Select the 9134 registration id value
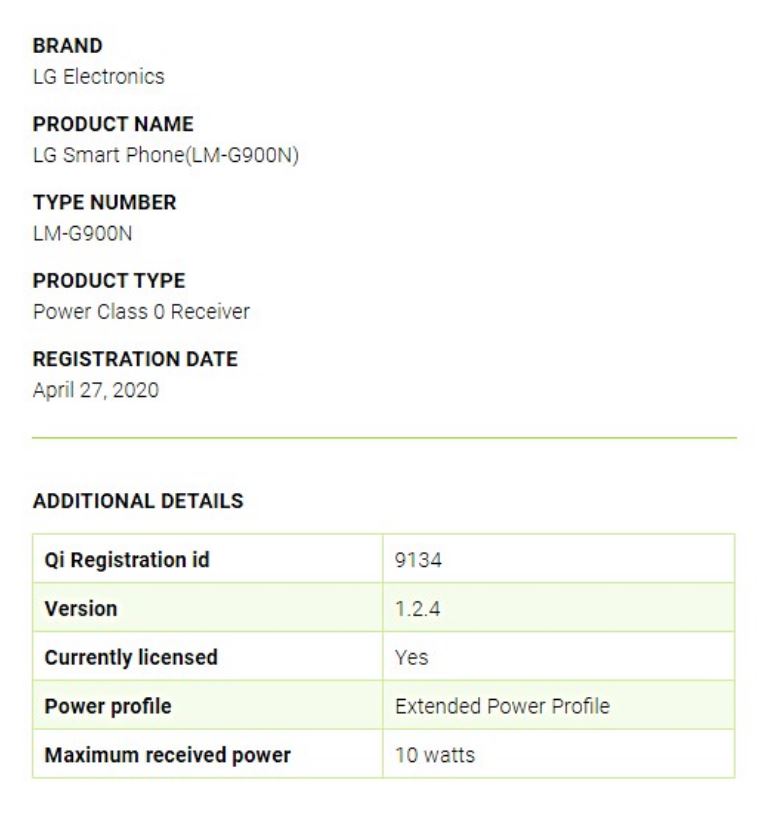This screenshot has width=767, height=813. pyautogui.click(x=419, y=560)
